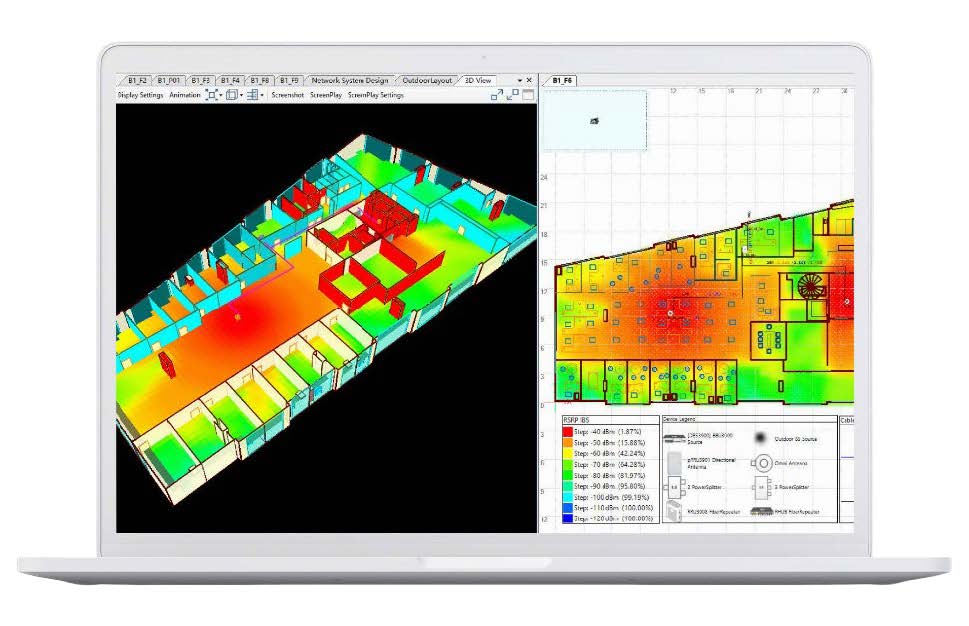Click the 3D box view icon
Screen dimensions: 969x626
231,95
